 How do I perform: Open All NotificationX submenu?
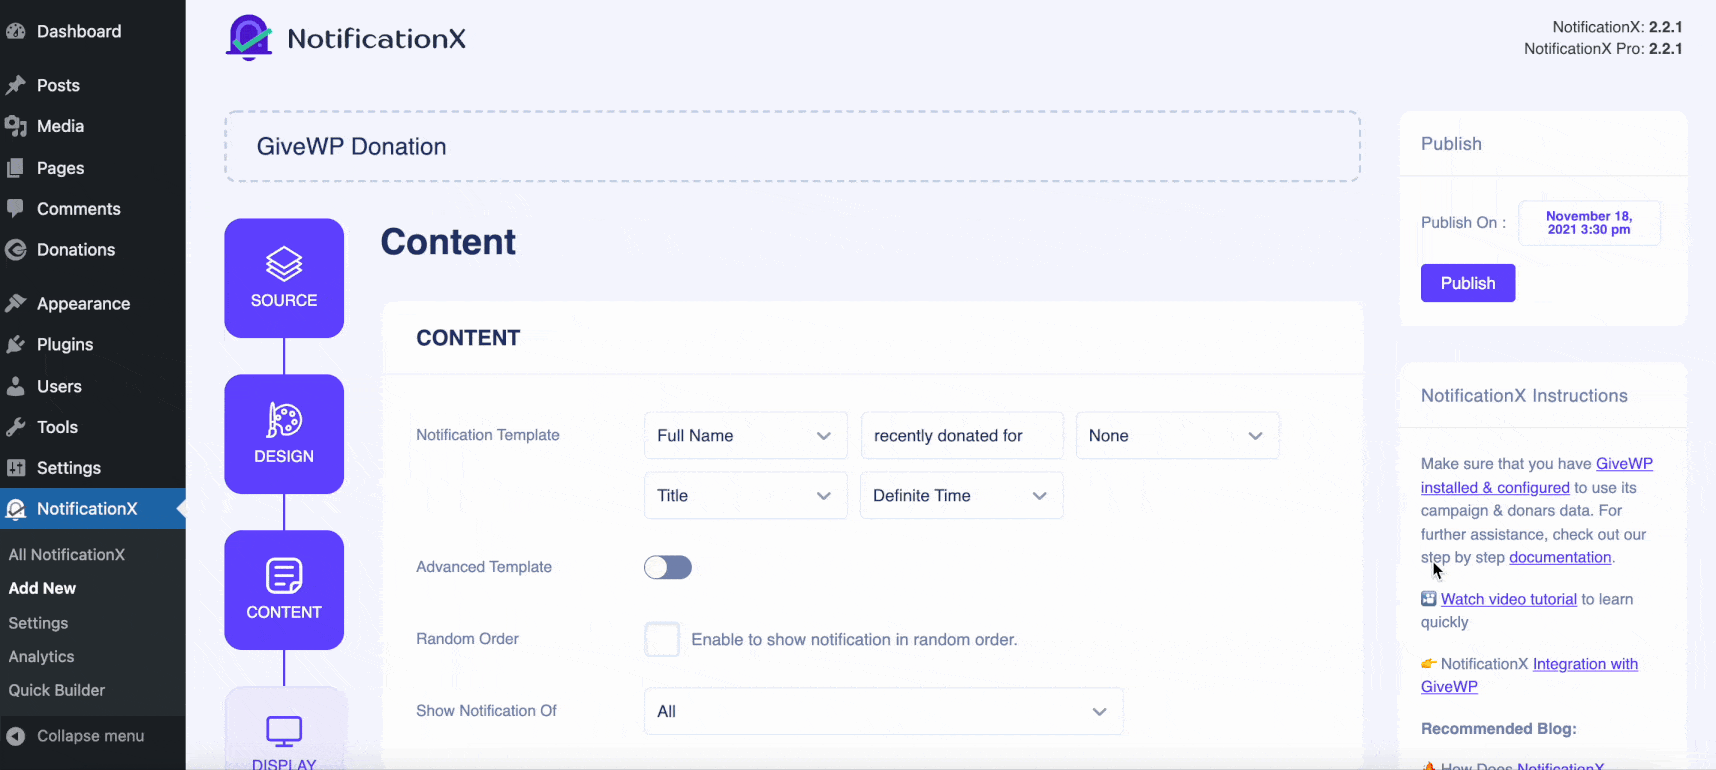tap(67, 555)
